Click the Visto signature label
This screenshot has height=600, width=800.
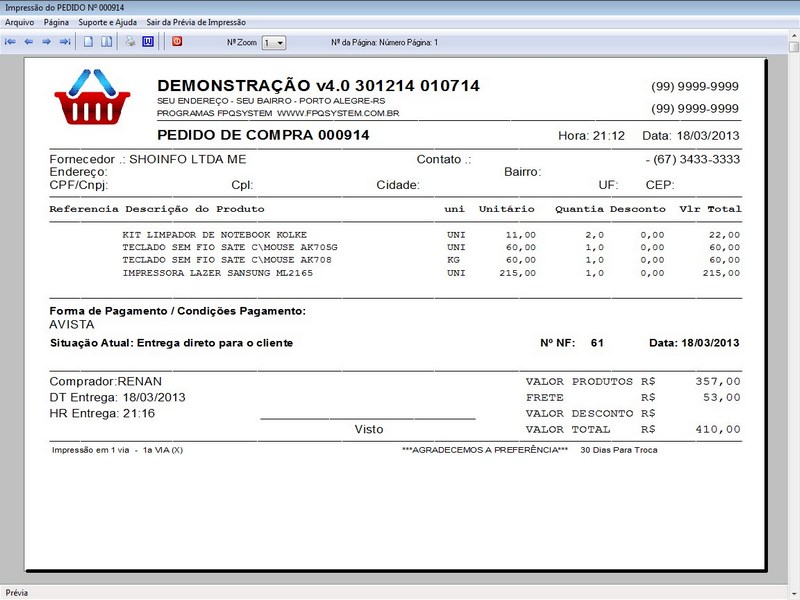369,429
